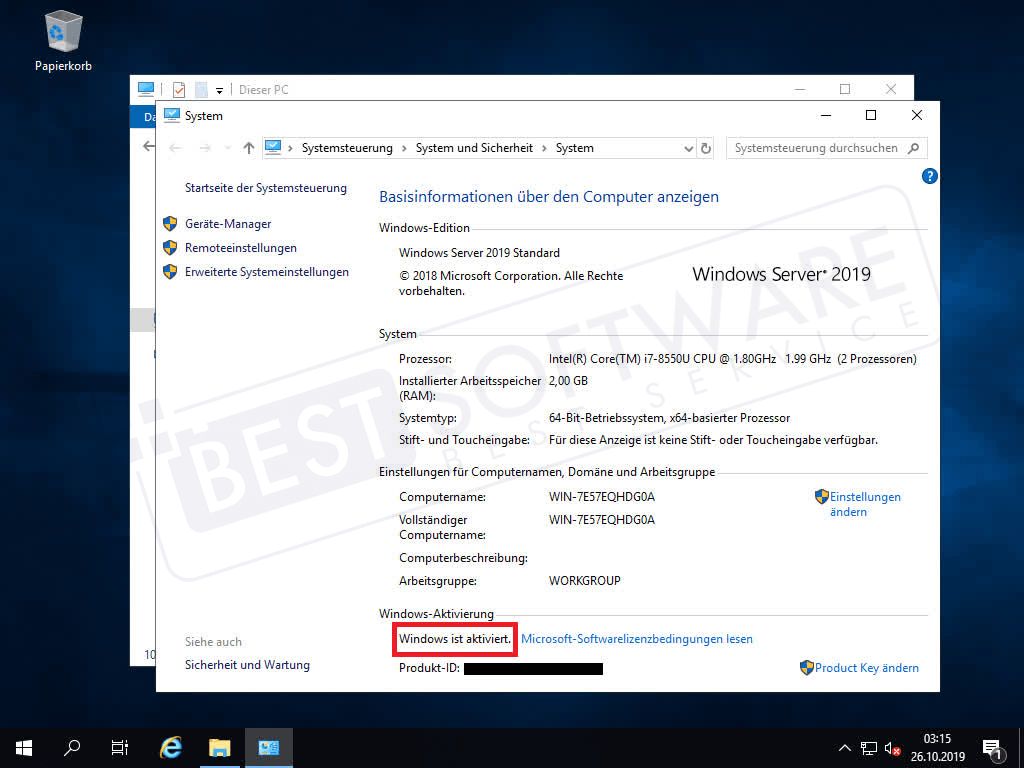Click the up arrow to parent folder
Screen dimensions: 1024x768
pos(248,147)
